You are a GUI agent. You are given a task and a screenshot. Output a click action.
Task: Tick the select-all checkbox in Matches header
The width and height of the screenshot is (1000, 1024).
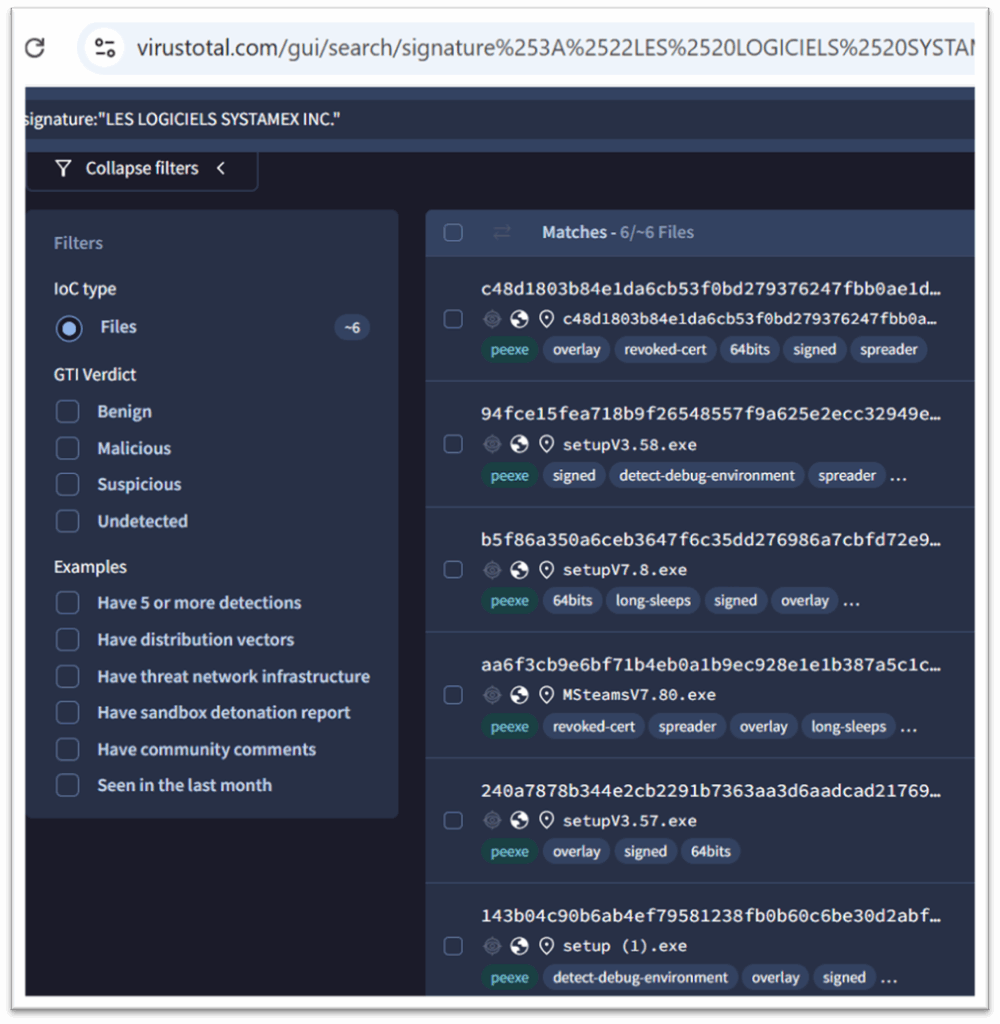click(453, 232)
